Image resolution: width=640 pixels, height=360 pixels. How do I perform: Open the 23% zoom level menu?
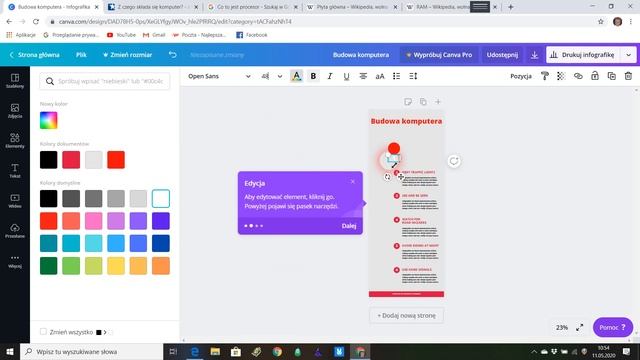562,327
